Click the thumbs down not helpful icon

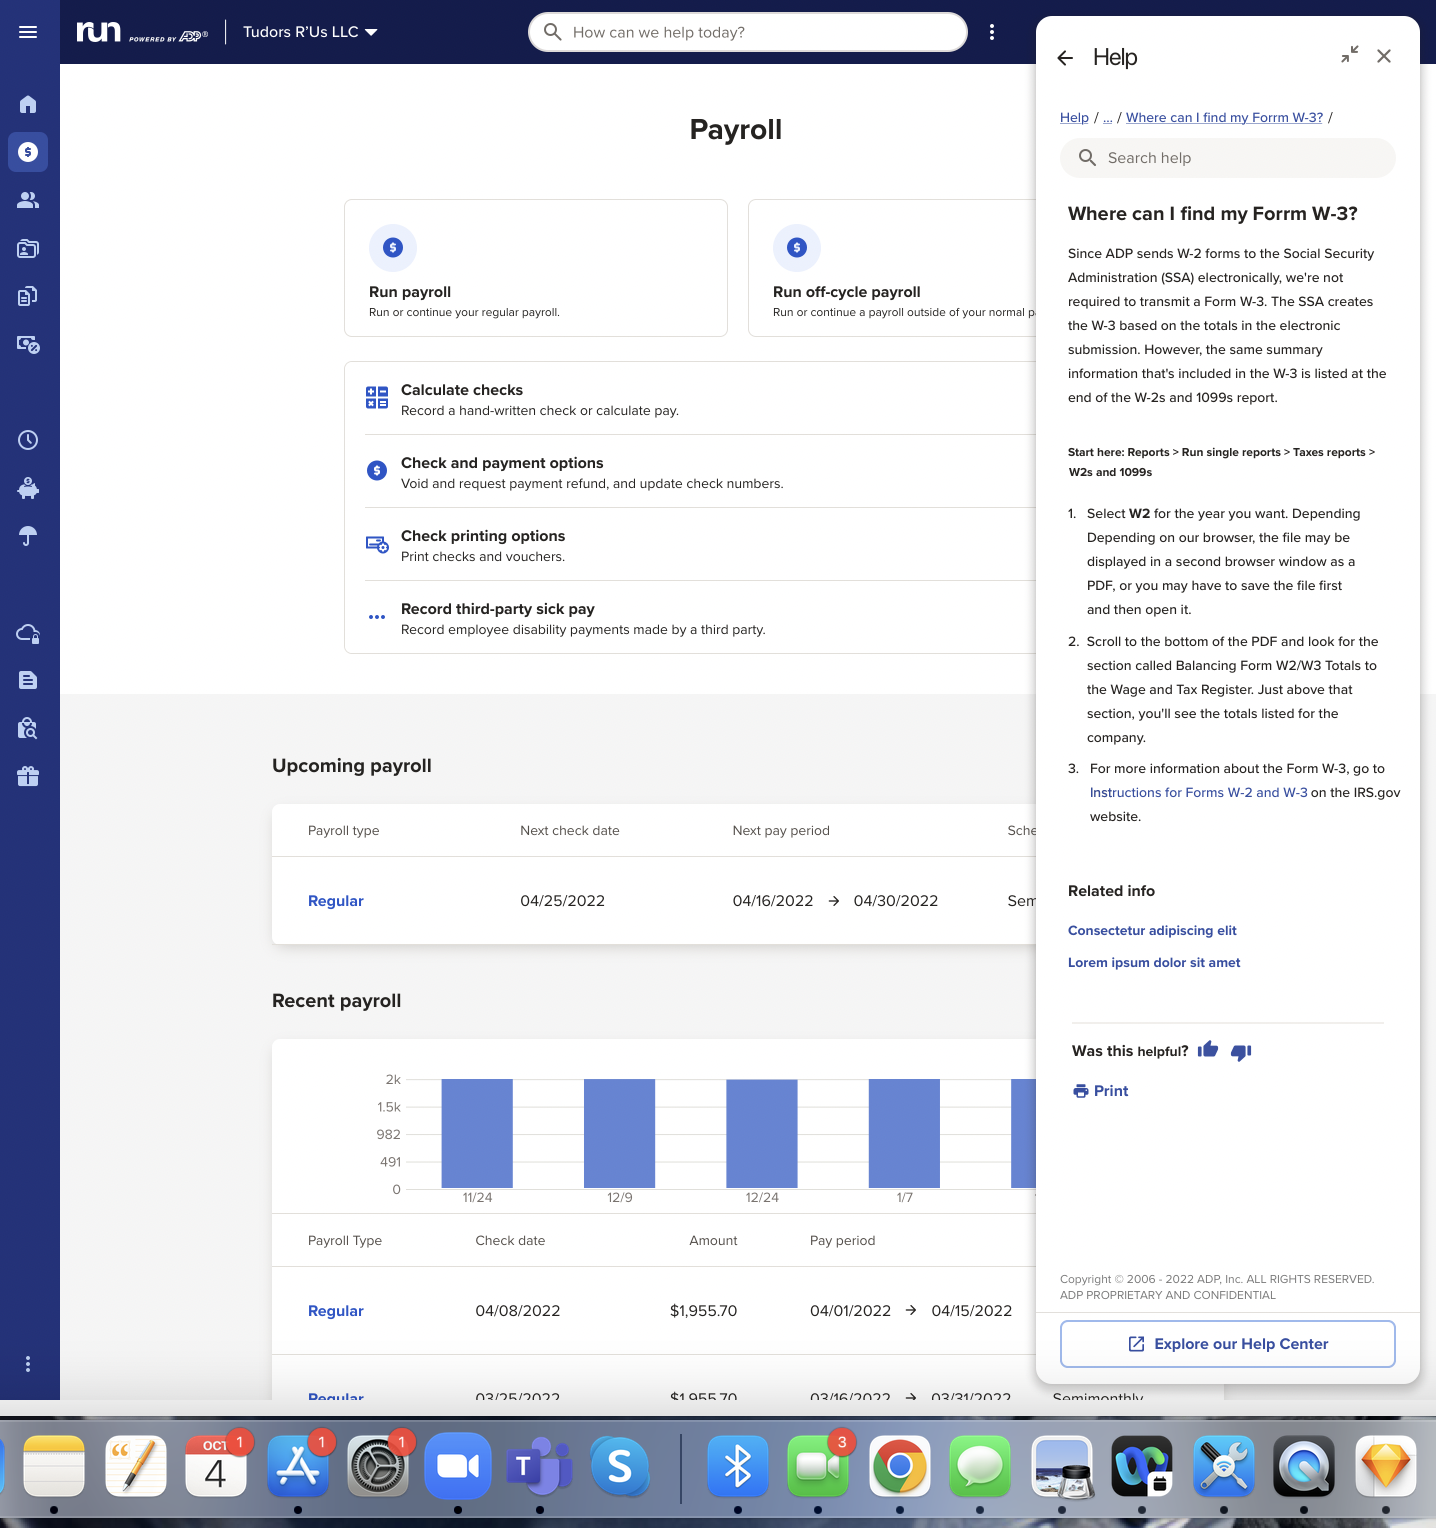point(1241,1052)
